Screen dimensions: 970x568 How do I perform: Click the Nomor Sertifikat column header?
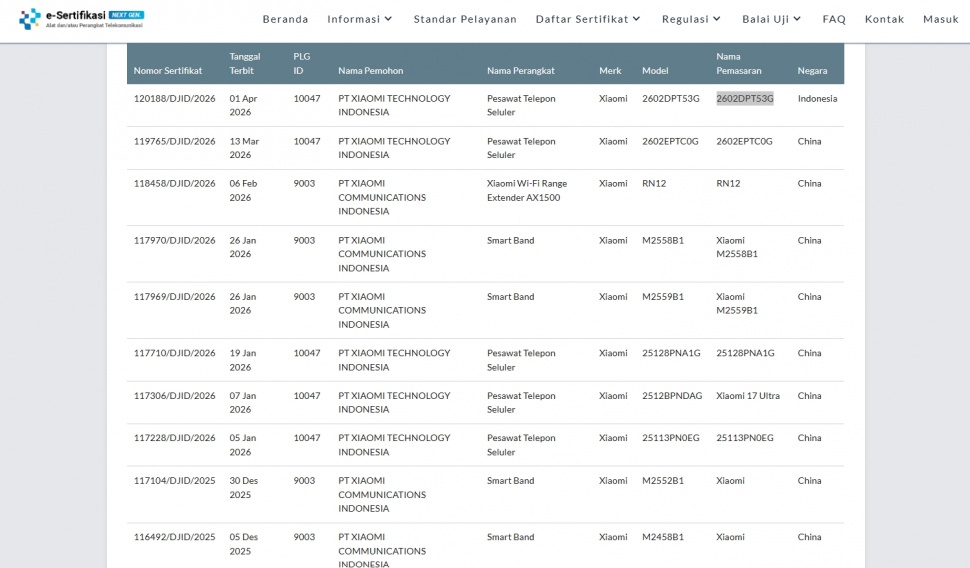[x=168, y=71]
